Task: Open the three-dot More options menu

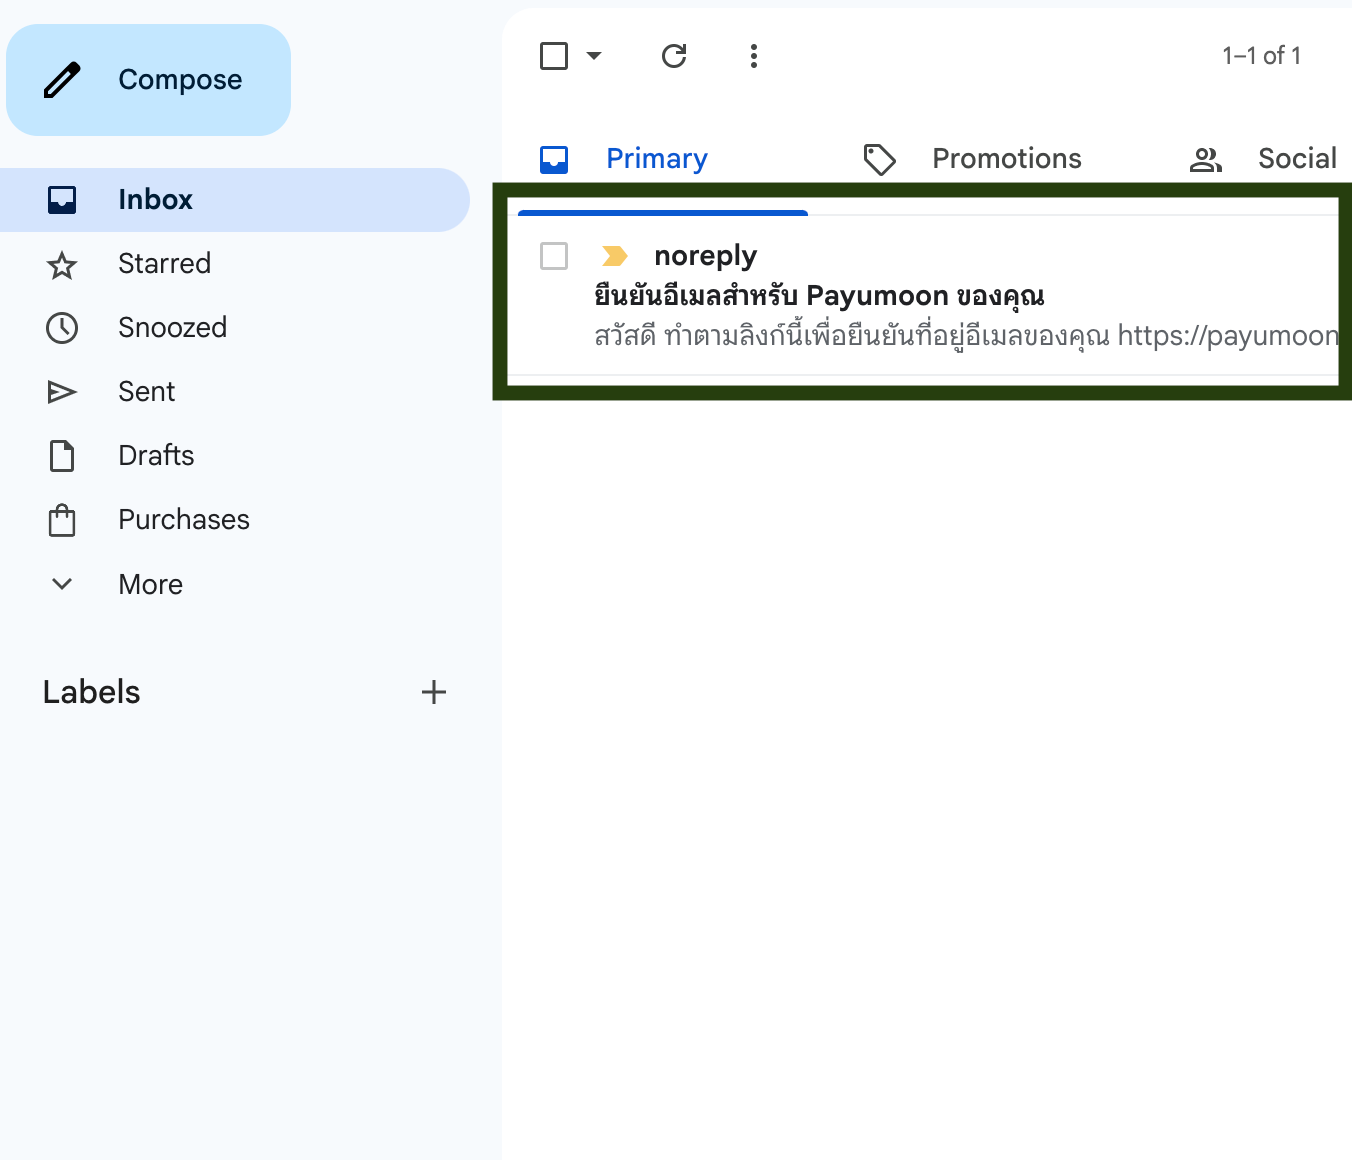Action: (x=754, y=56)
